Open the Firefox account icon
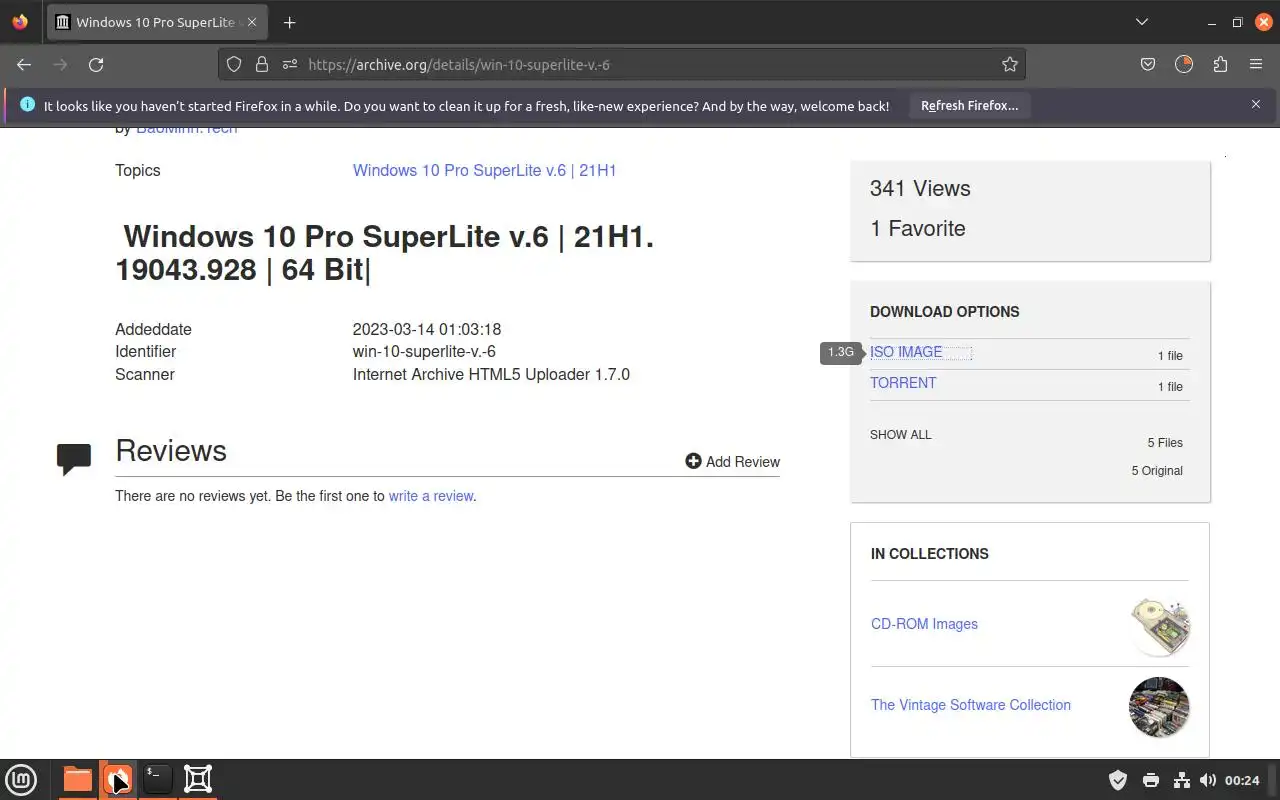This screenshot has width=1280, height=800. click(x=1184, y=64)
